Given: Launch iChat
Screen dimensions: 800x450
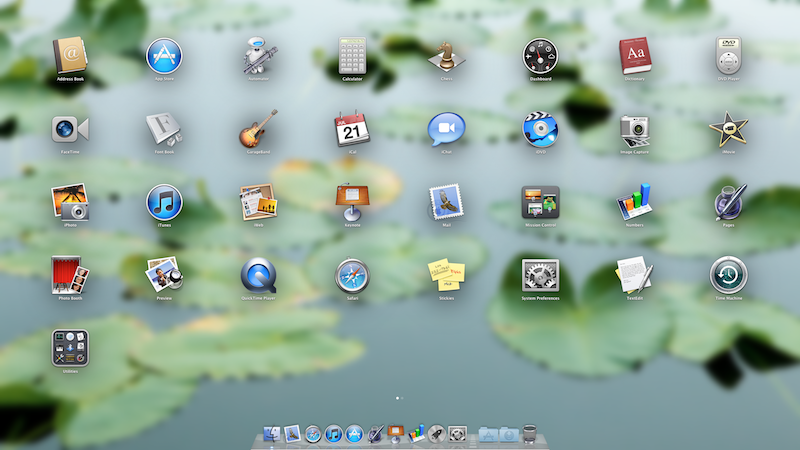Looking at the screenshot, I should (x=446, y=129).
